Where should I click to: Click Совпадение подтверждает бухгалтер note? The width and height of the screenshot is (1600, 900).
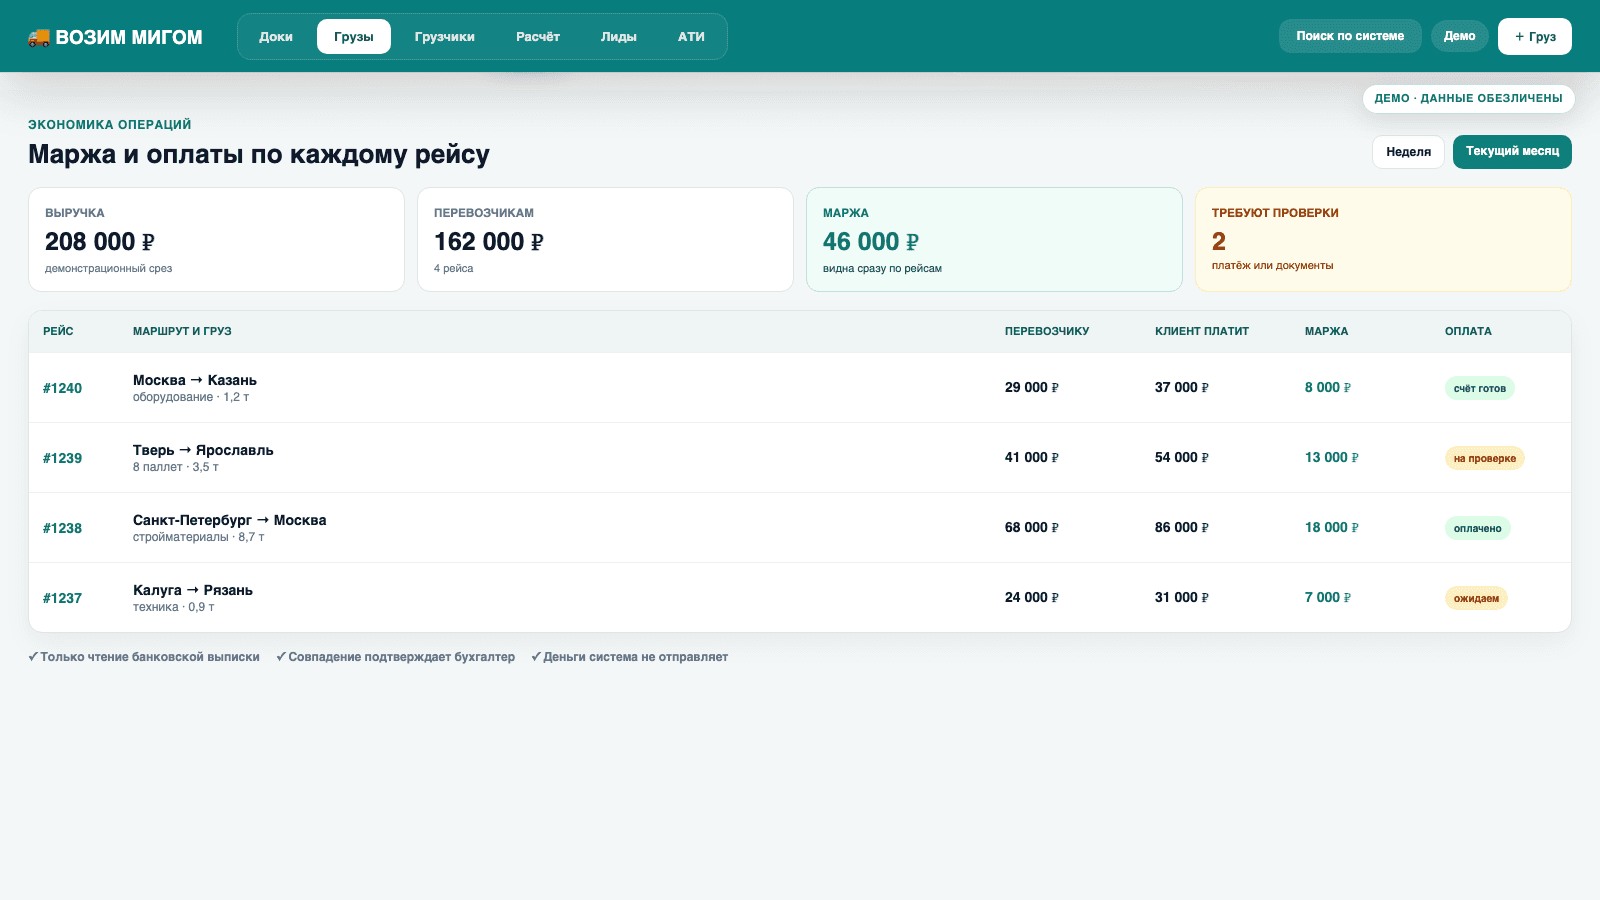point(396,657)
